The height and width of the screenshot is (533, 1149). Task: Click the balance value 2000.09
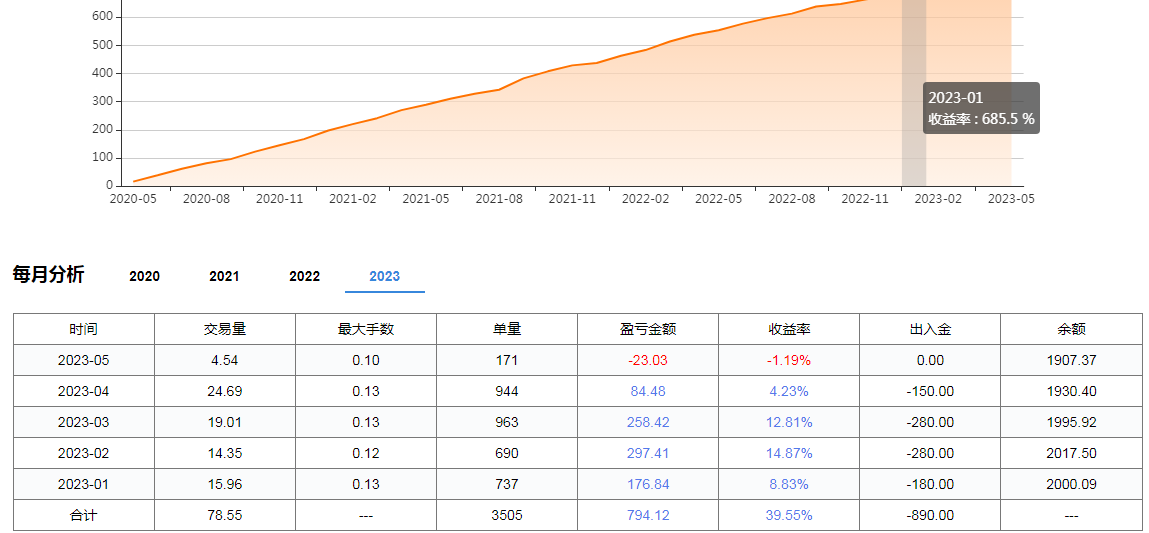coord(1071,484)
